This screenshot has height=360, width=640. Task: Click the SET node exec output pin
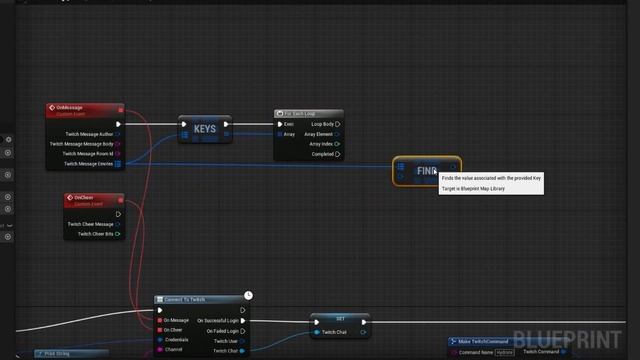[363, 322]
